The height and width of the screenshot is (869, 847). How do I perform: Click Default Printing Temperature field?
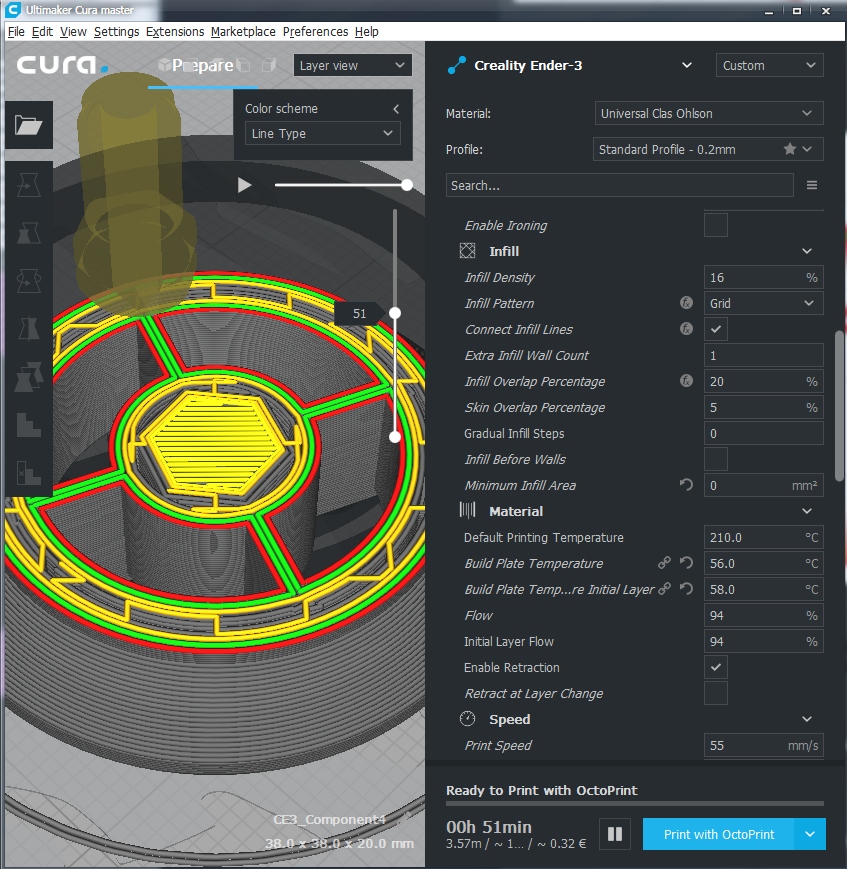tap(763, 537)
